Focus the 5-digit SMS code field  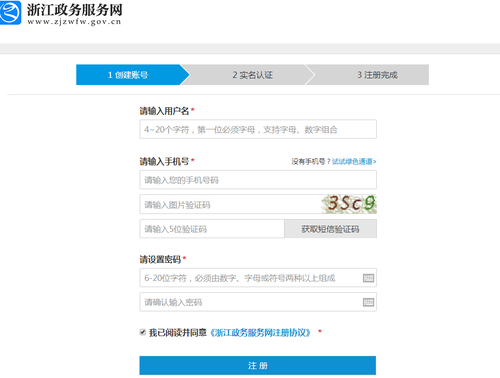tap(212, 229)
